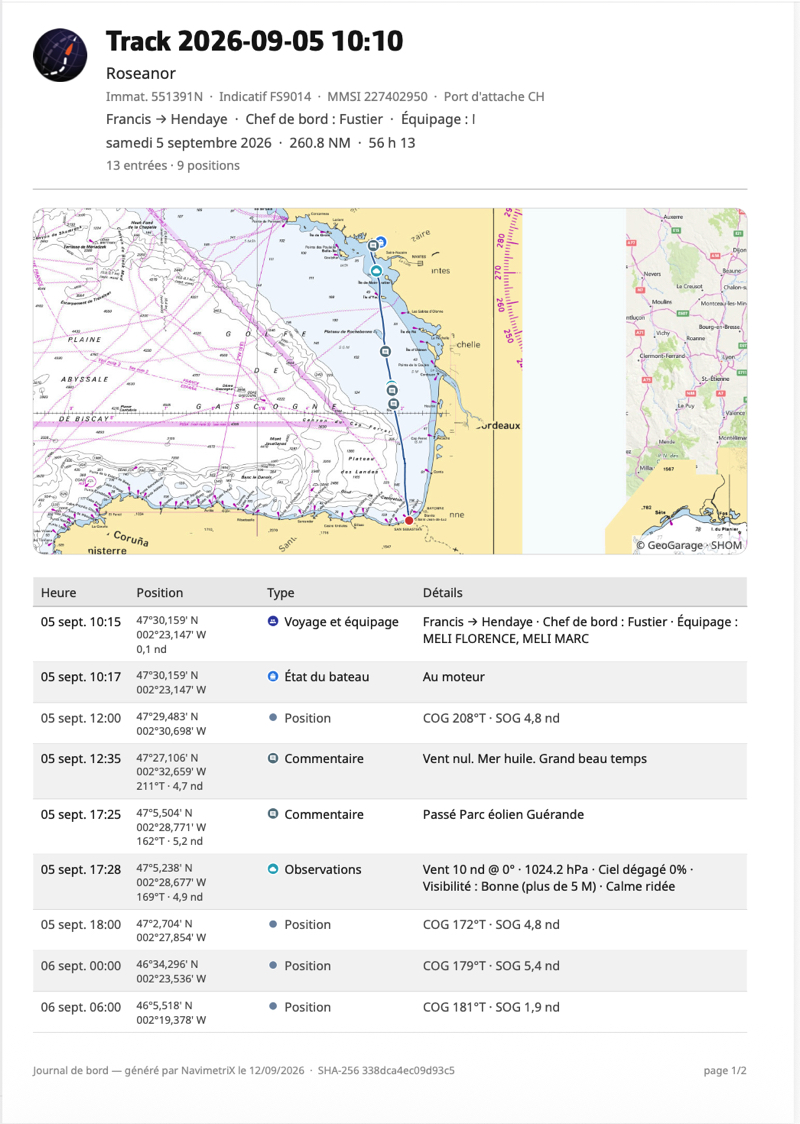Click the 'Observations' type label
Image resolution: width=800 pixels, height=1124 pixels.
(x=323, y=870)
